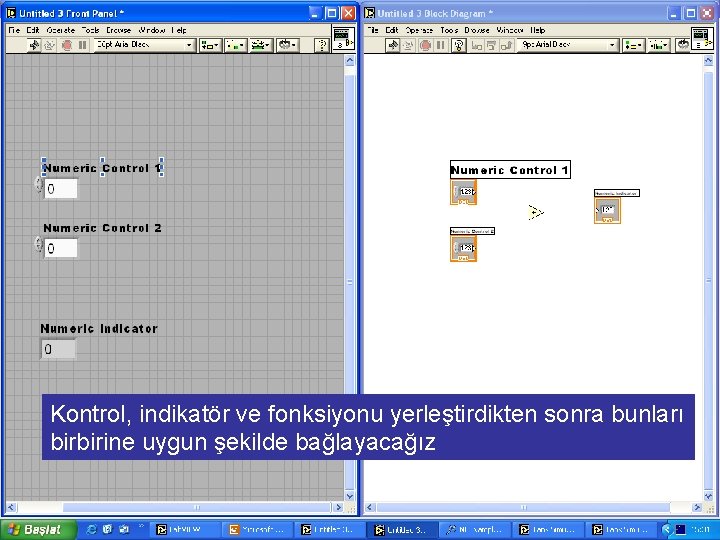Viewport: 720px width, 540px height.
Task: Select Numeric Control 1 terminal in Block Diagram
Action: [x=464, y=192]
